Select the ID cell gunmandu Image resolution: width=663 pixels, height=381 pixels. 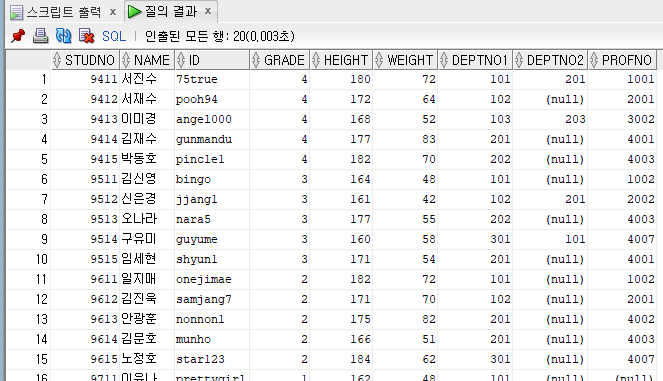tap(212, 139)
